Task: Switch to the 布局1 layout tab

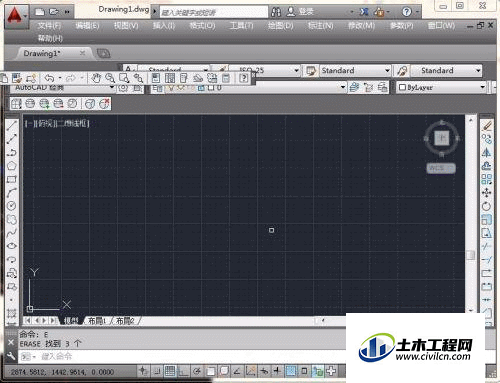Action: pos(97,321)
